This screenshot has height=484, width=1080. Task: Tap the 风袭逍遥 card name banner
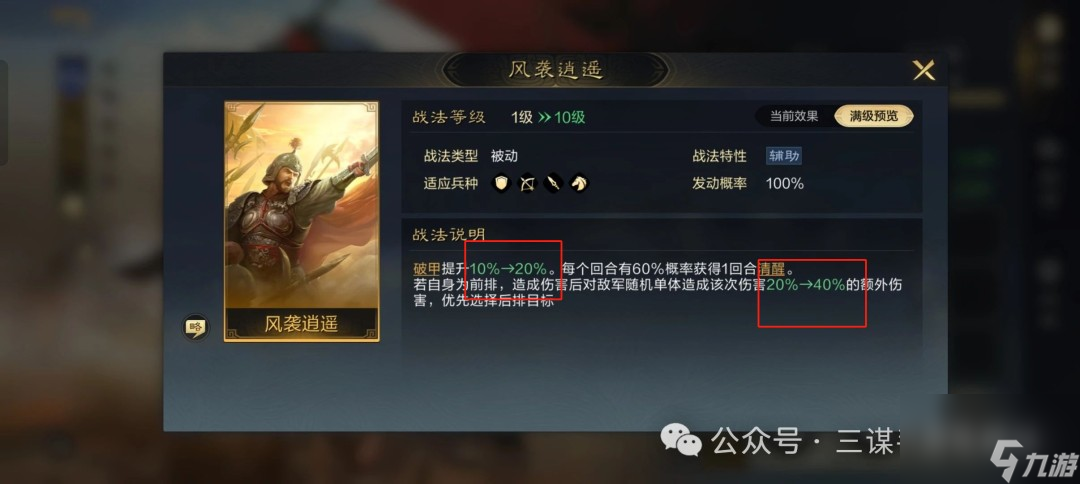301,324
